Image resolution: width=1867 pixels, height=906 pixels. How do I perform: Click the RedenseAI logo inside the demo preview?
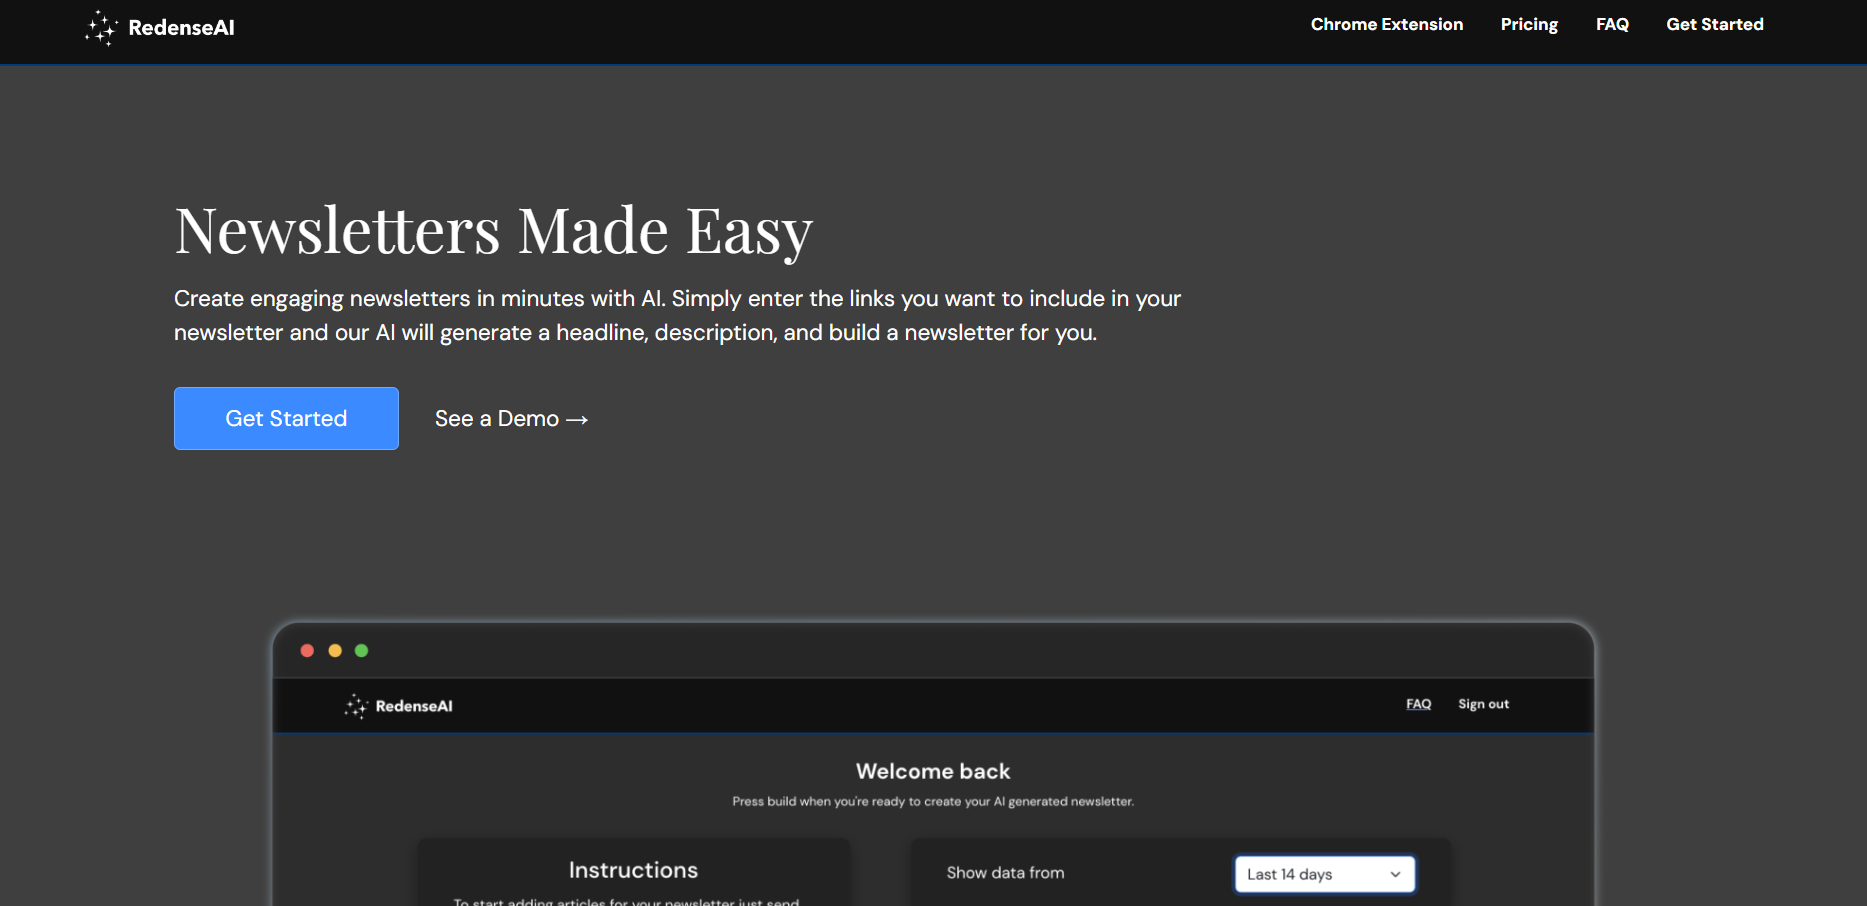(399, 706)
